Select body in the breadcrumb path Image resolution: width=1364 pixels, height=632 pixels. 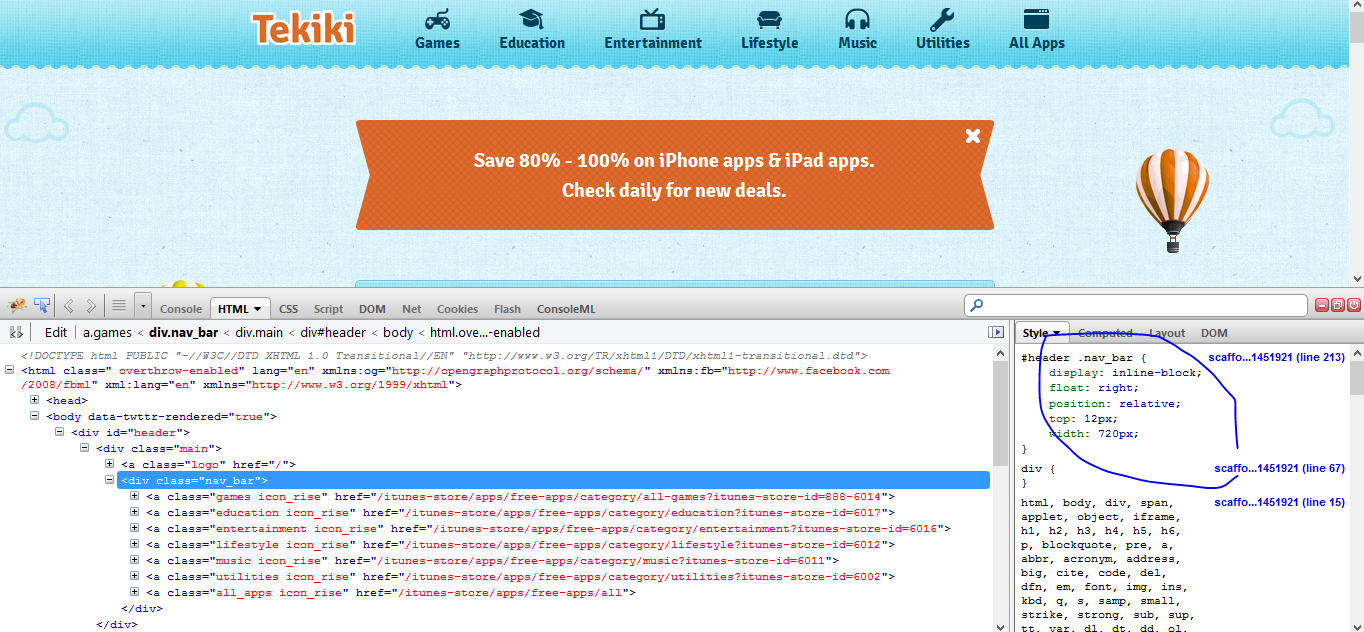[398, 332]
